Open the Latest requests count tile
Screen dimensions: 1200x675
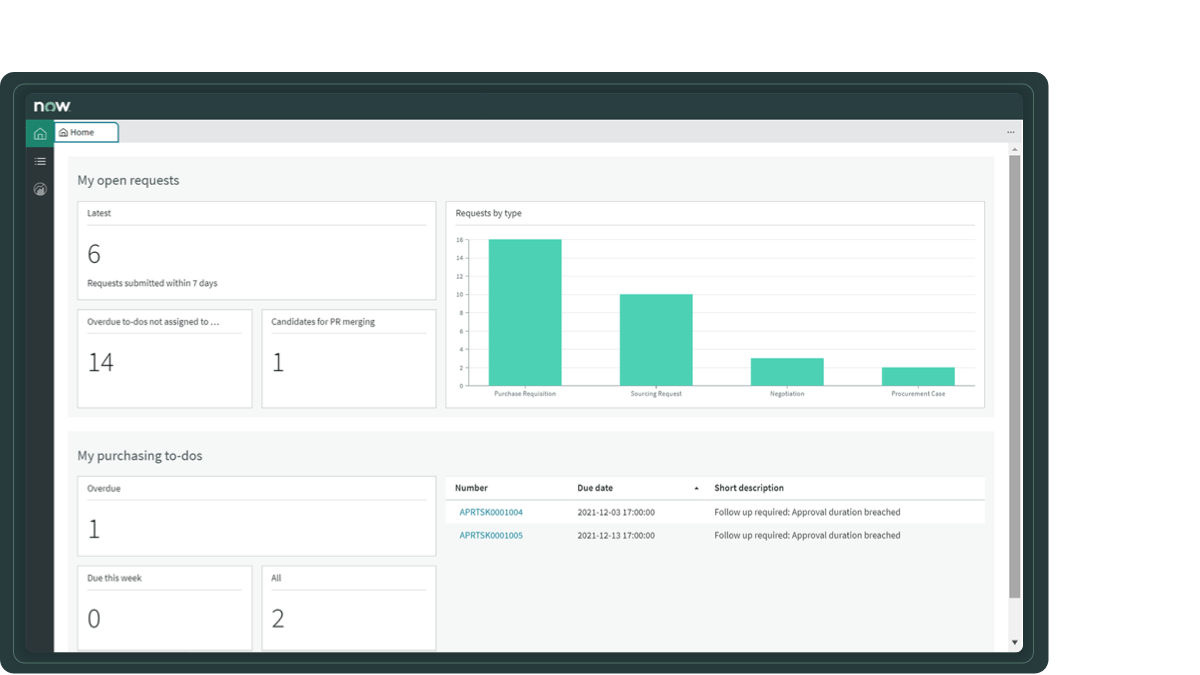pos(257,251)
